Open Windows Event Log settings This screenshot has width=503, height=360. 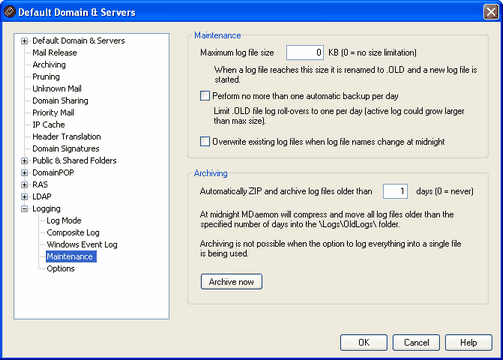point(82,245)
